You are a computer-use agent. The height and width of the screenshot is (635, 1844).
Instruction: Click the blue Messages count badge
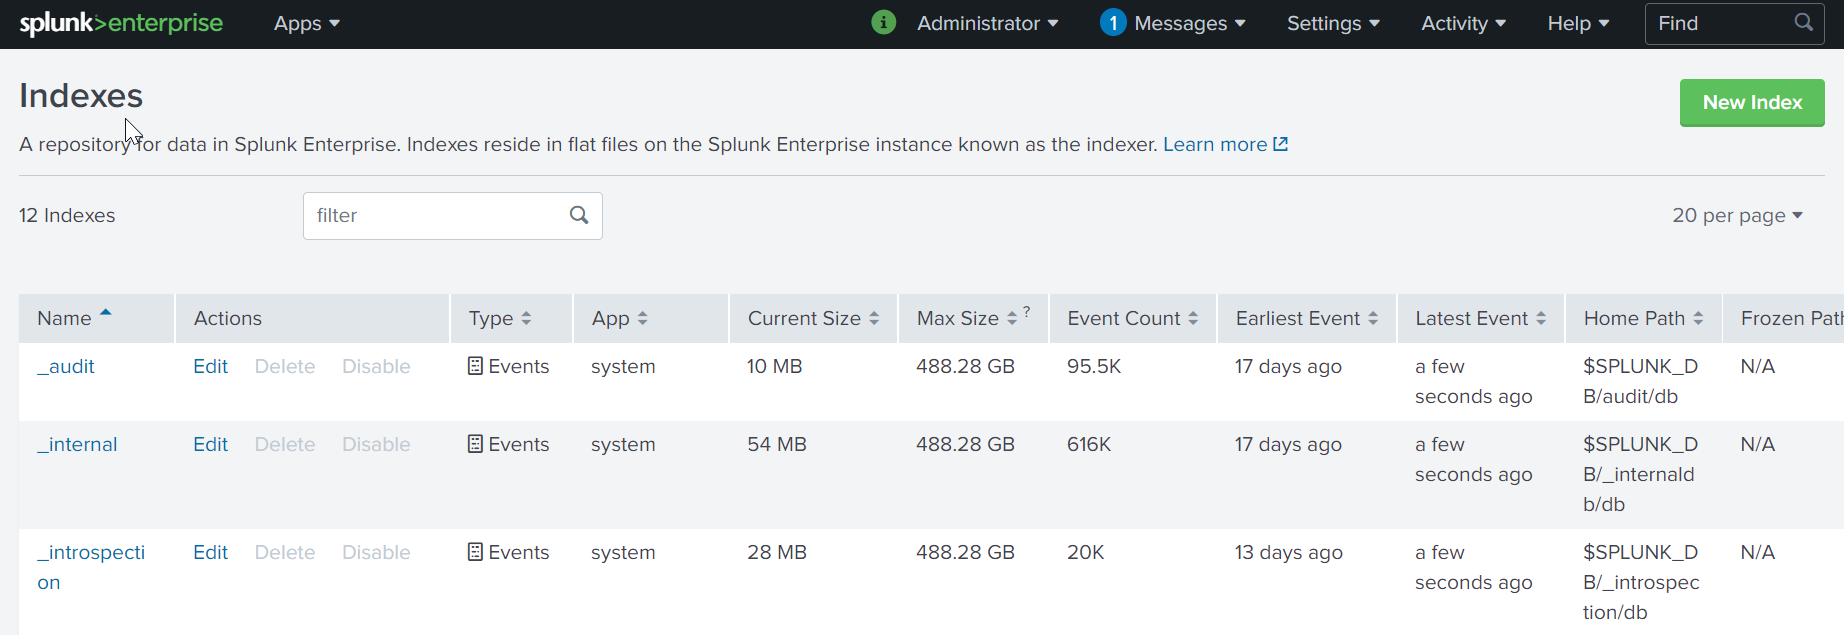click(x=1112, y=22)
